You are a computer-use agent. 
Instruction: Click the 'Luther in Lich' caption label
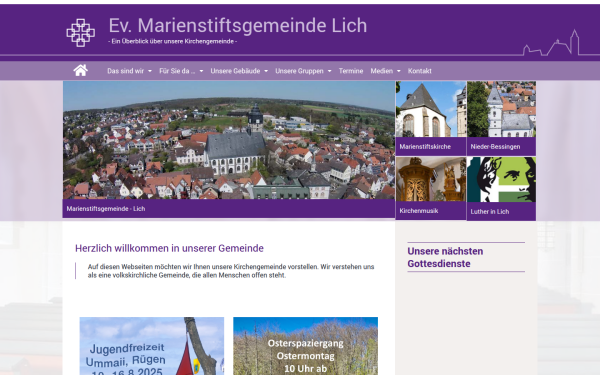(x=490, y=212)
